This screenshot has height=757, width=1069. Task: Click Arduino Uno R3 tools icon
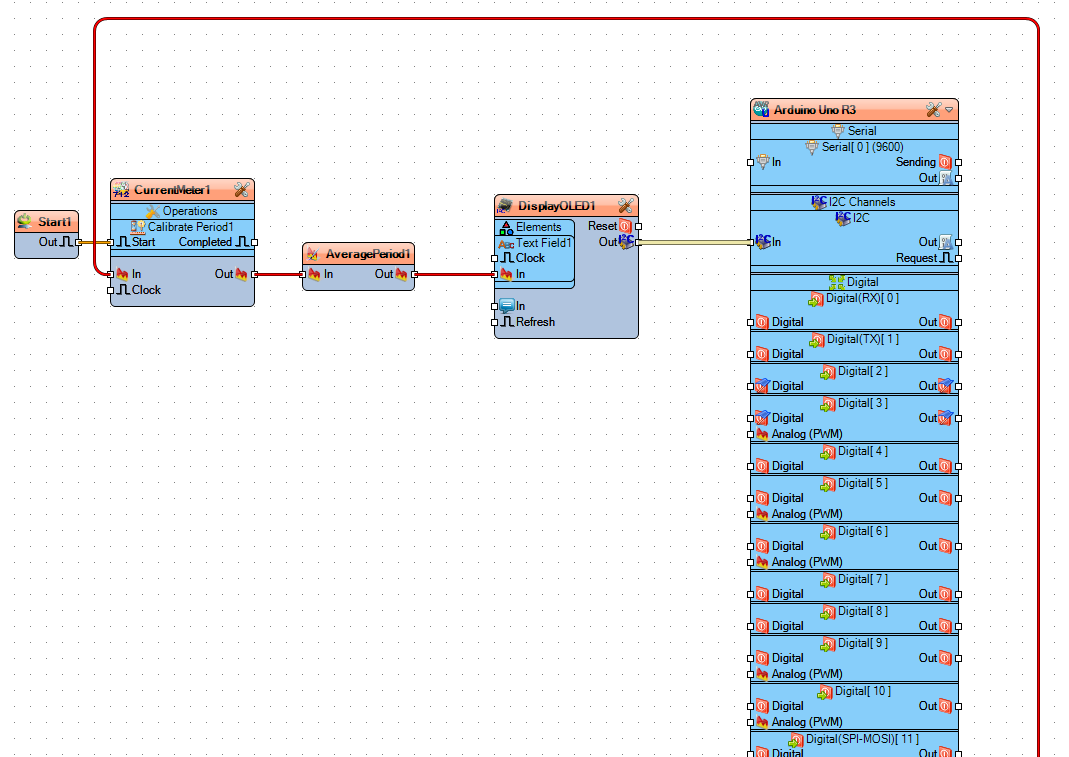(x=933, y=110)
